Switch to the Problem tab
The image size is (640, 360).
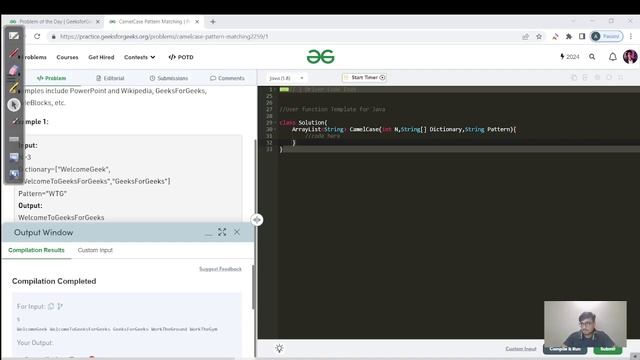(51, 78)
